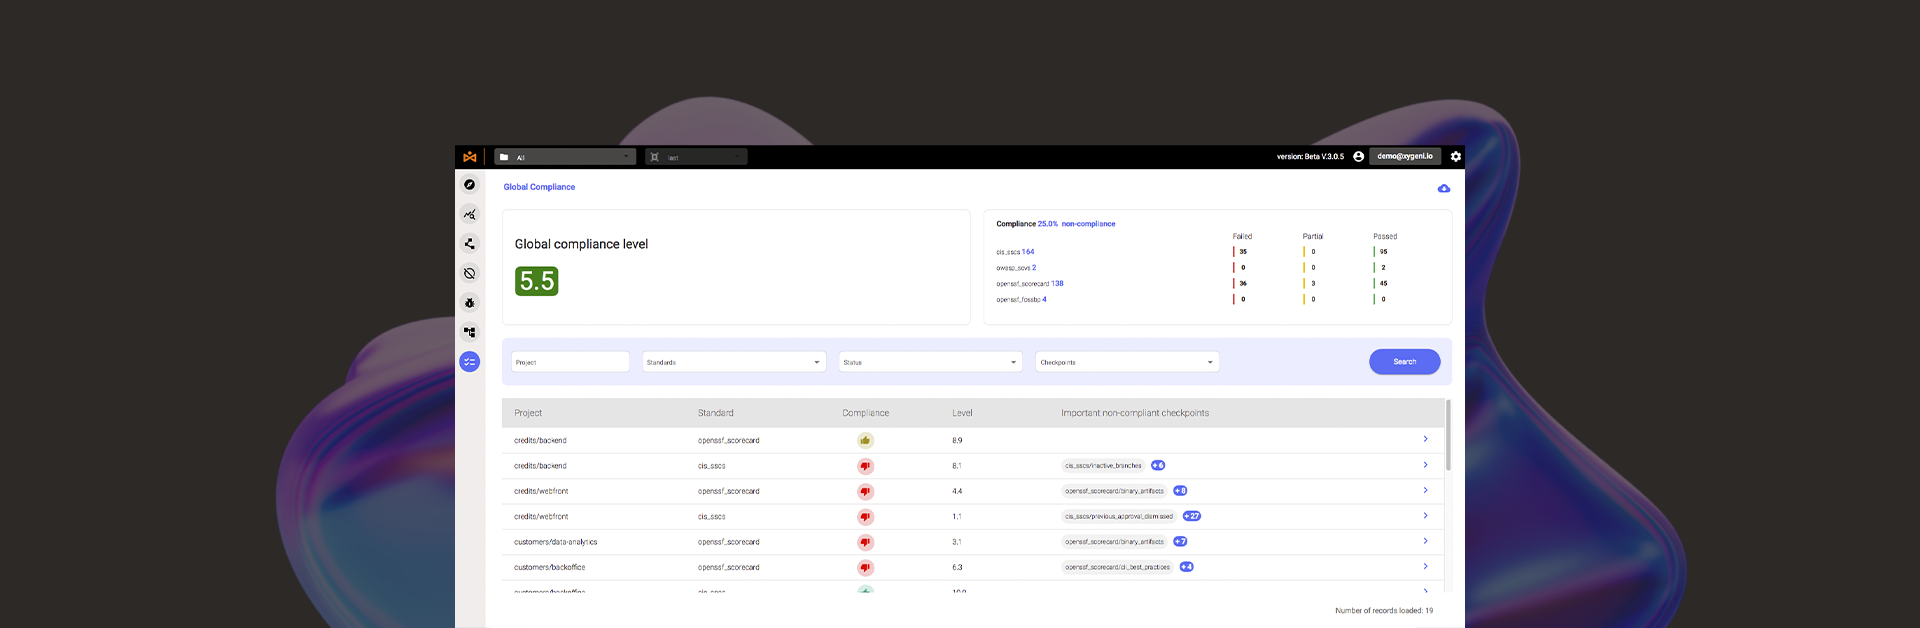Click the +6 badge for credits/backend
The height and width of the screenshot is (628, 1920).
click(1158, 466)
